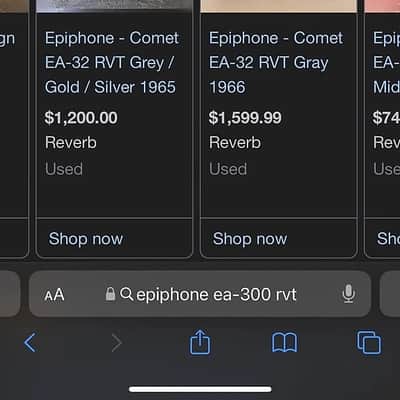Image resolution: width=400 pixels, height=400 pixels.
Task: Click address bar text epiphone ea-300 rvt
Action: [x=216, y=295]
